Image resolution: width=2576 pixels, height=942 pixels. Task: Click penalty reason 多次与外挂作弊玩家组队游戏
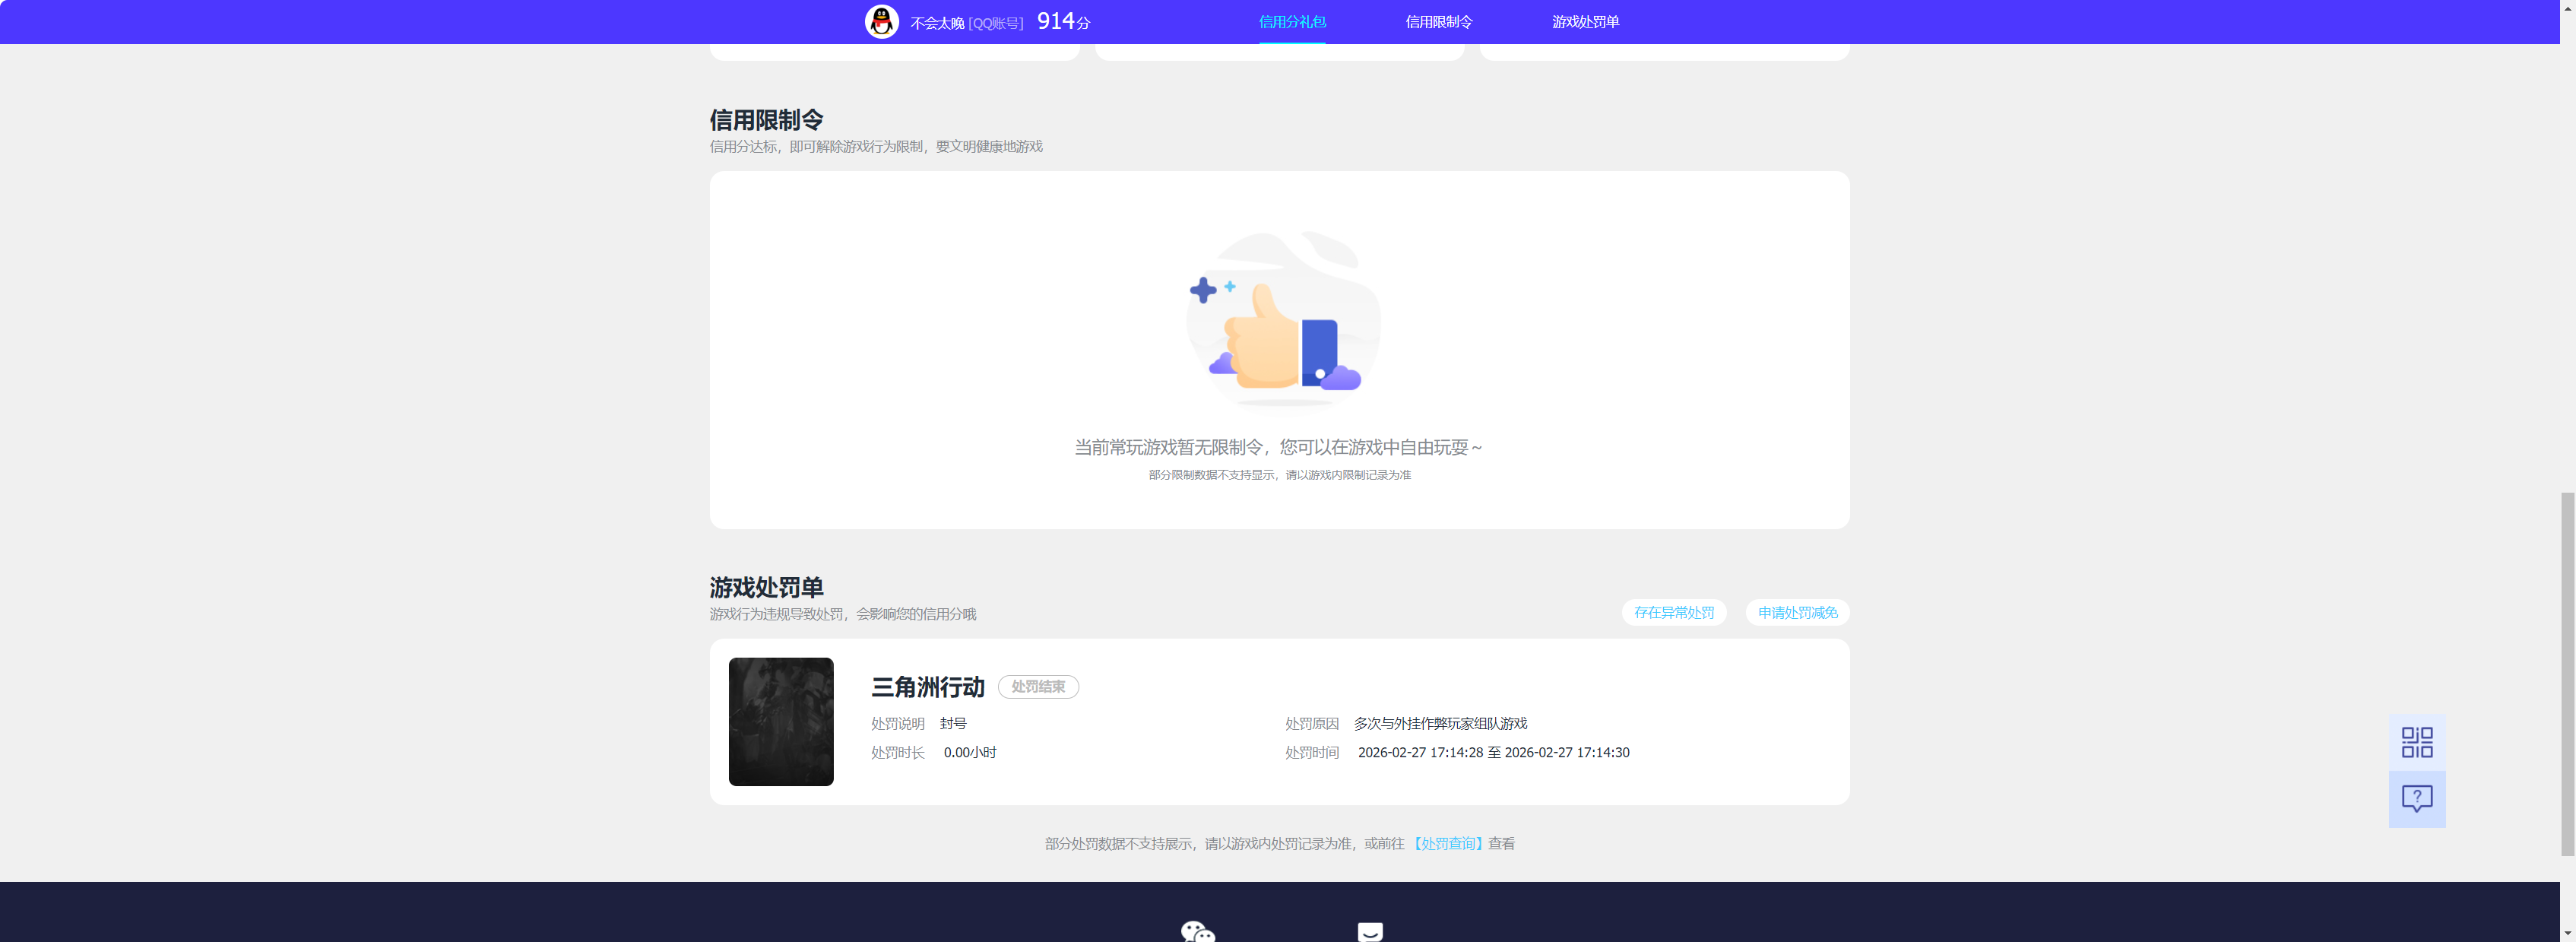[x=1440, y=723]
